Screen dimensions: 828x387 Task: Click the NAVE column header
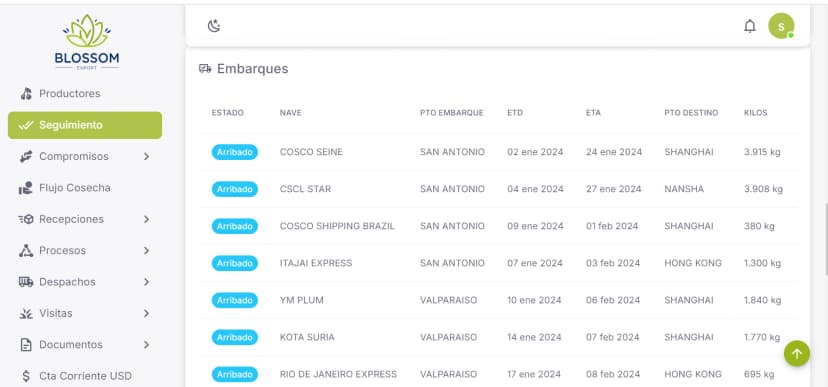290,113
